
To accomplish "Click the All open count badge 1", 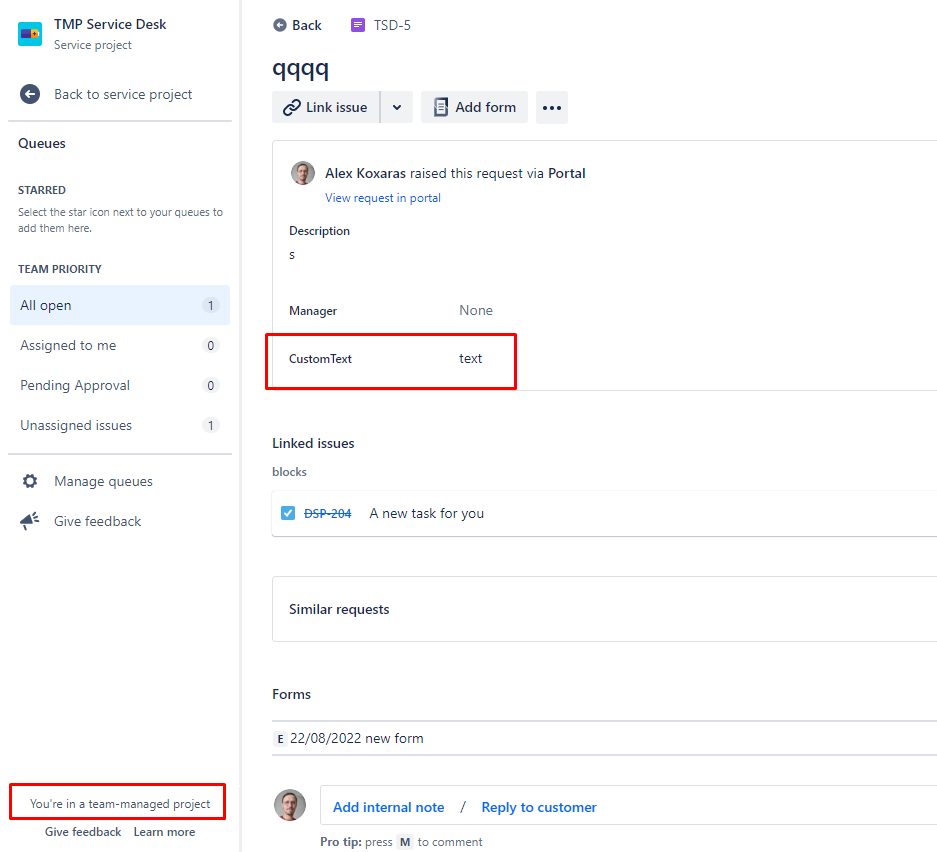I will pos(210,305).
